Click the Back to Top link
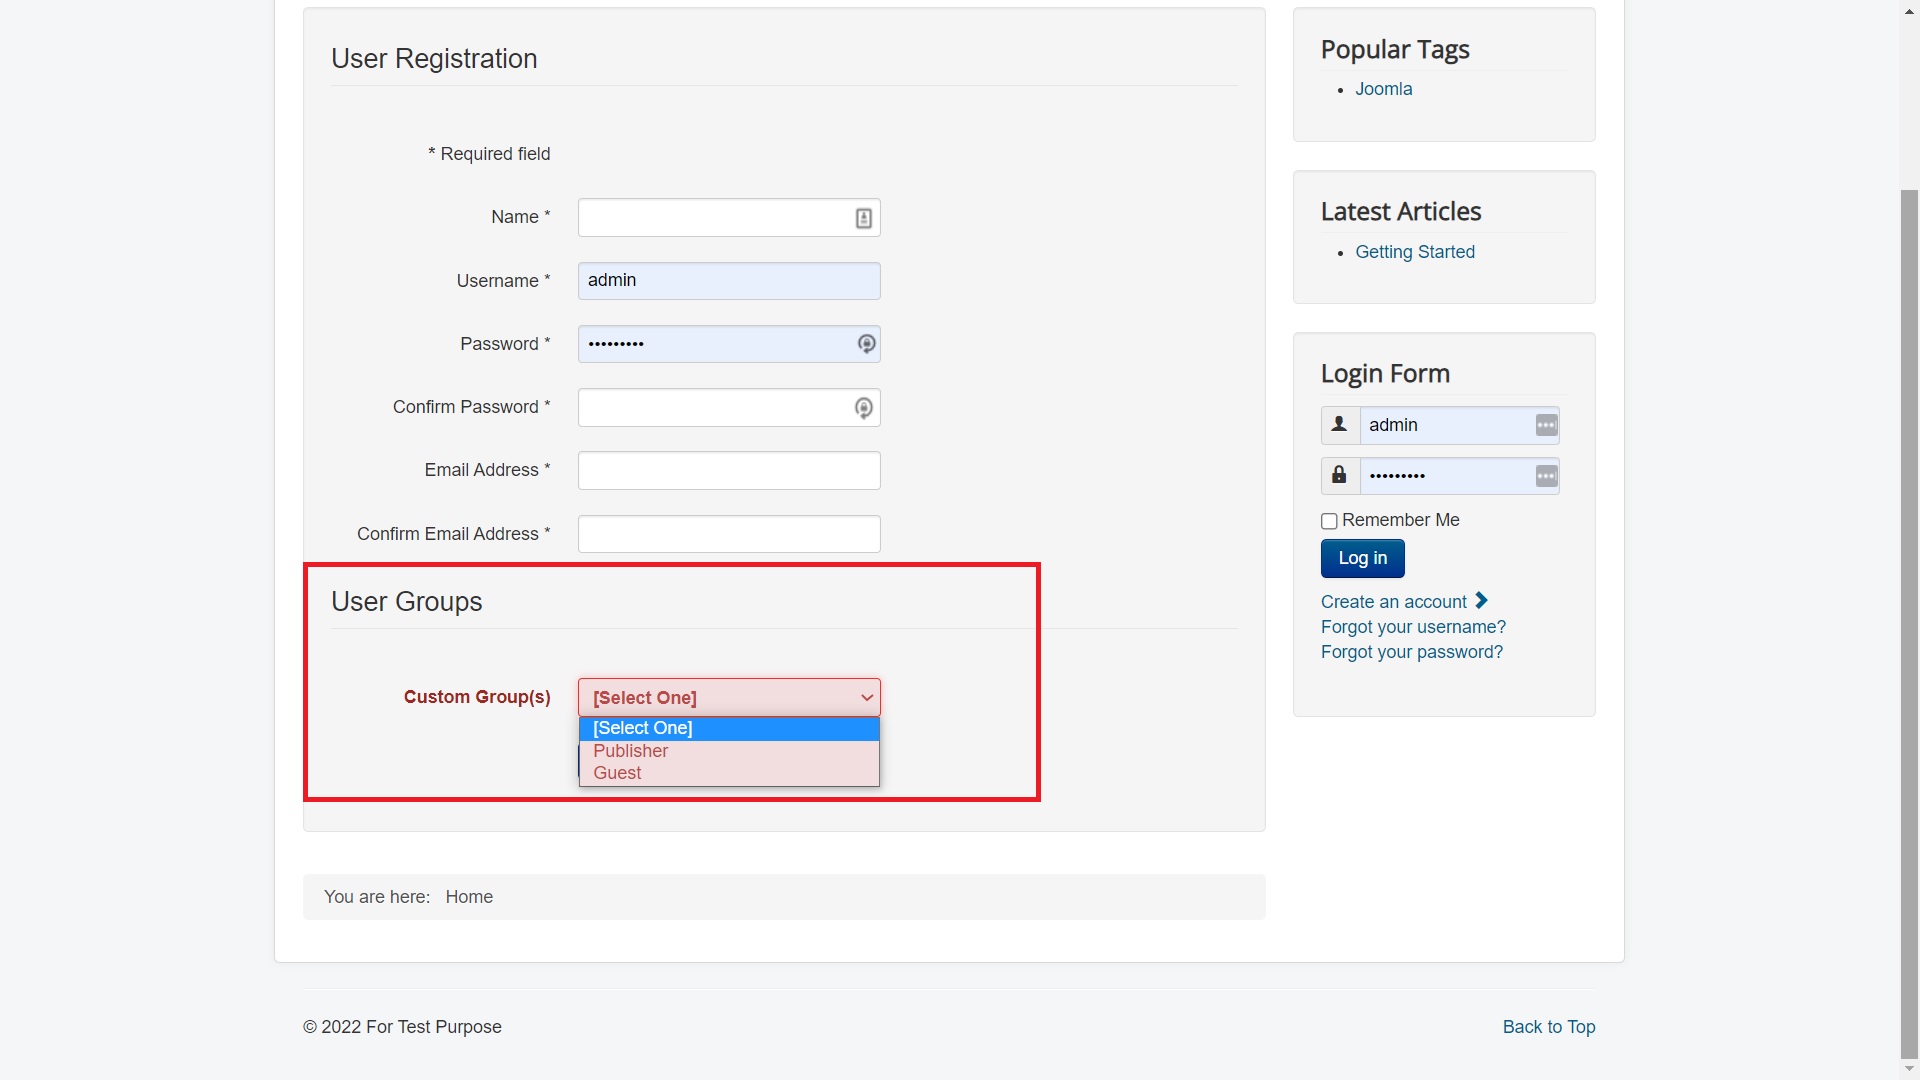 pyautogui.click(x=1548, y=1027)
